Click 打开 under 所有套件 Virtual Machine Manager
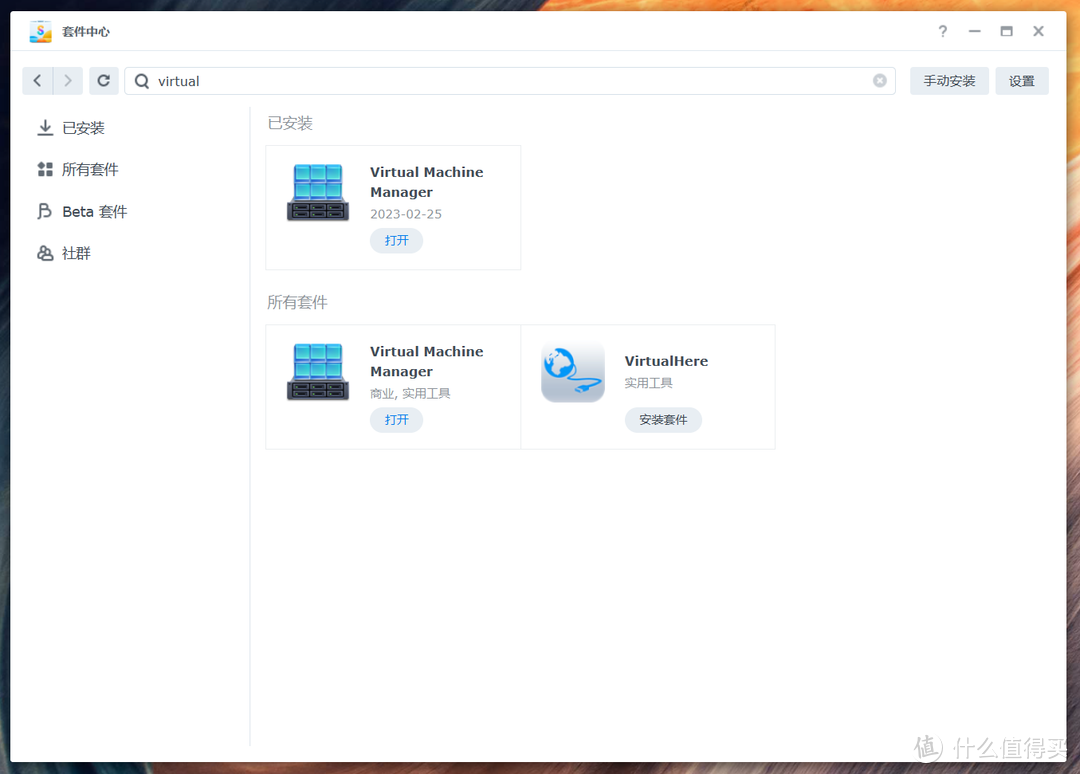The width and height of the screenshot is (1080, 774). (396, 419)
